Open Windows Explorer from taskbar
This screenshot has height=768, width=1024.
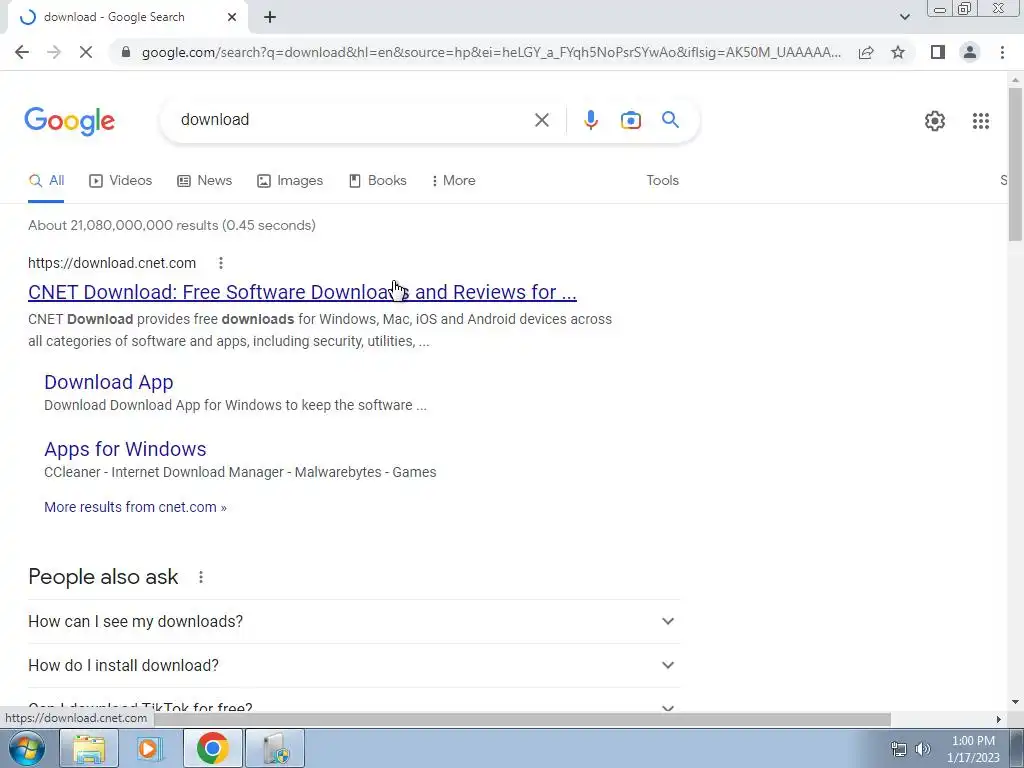point(89,748)
